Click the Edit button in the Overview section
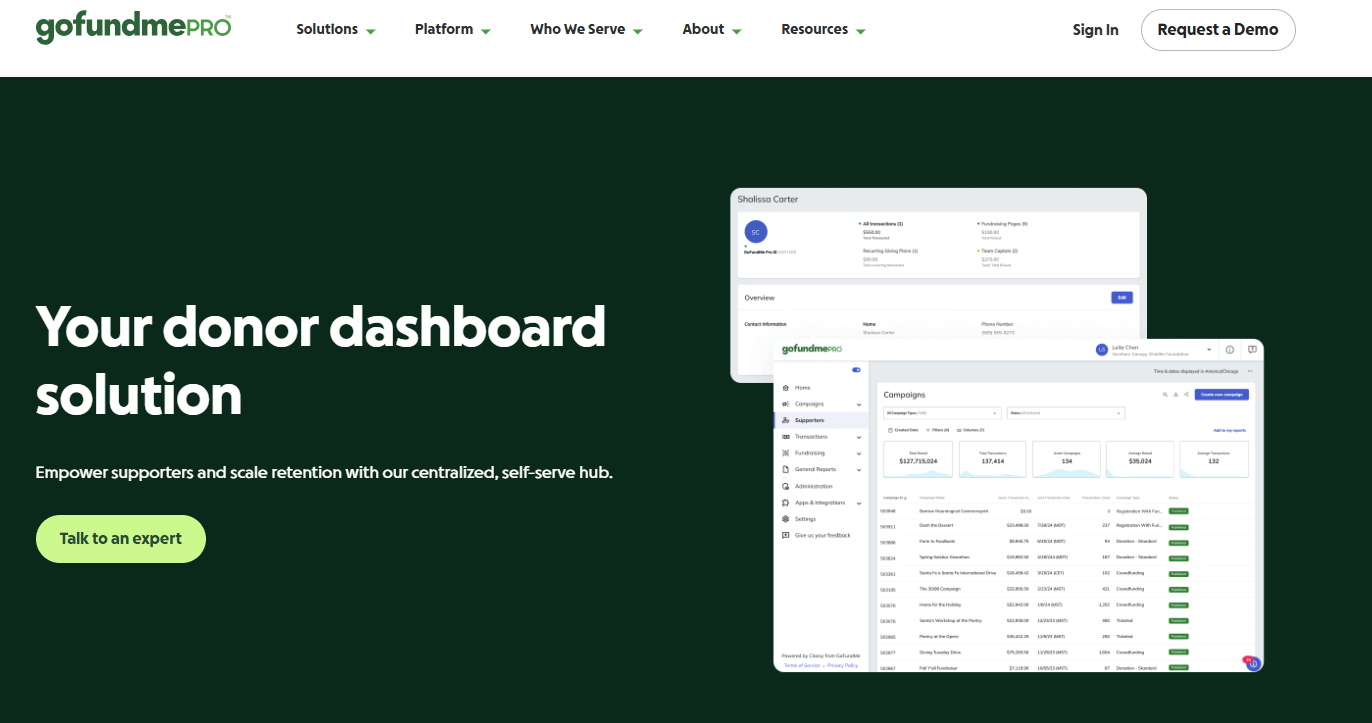 pyautogui.click(x=1122, y=297)
